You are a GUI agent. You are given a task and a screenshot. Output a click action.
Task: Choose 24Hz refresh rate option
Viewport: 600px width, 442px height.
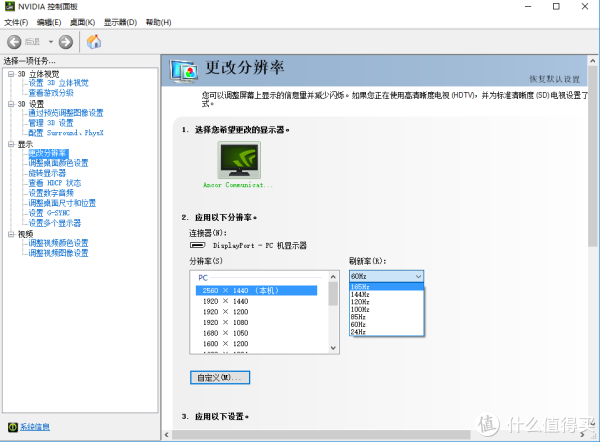[x=386, y=332]
